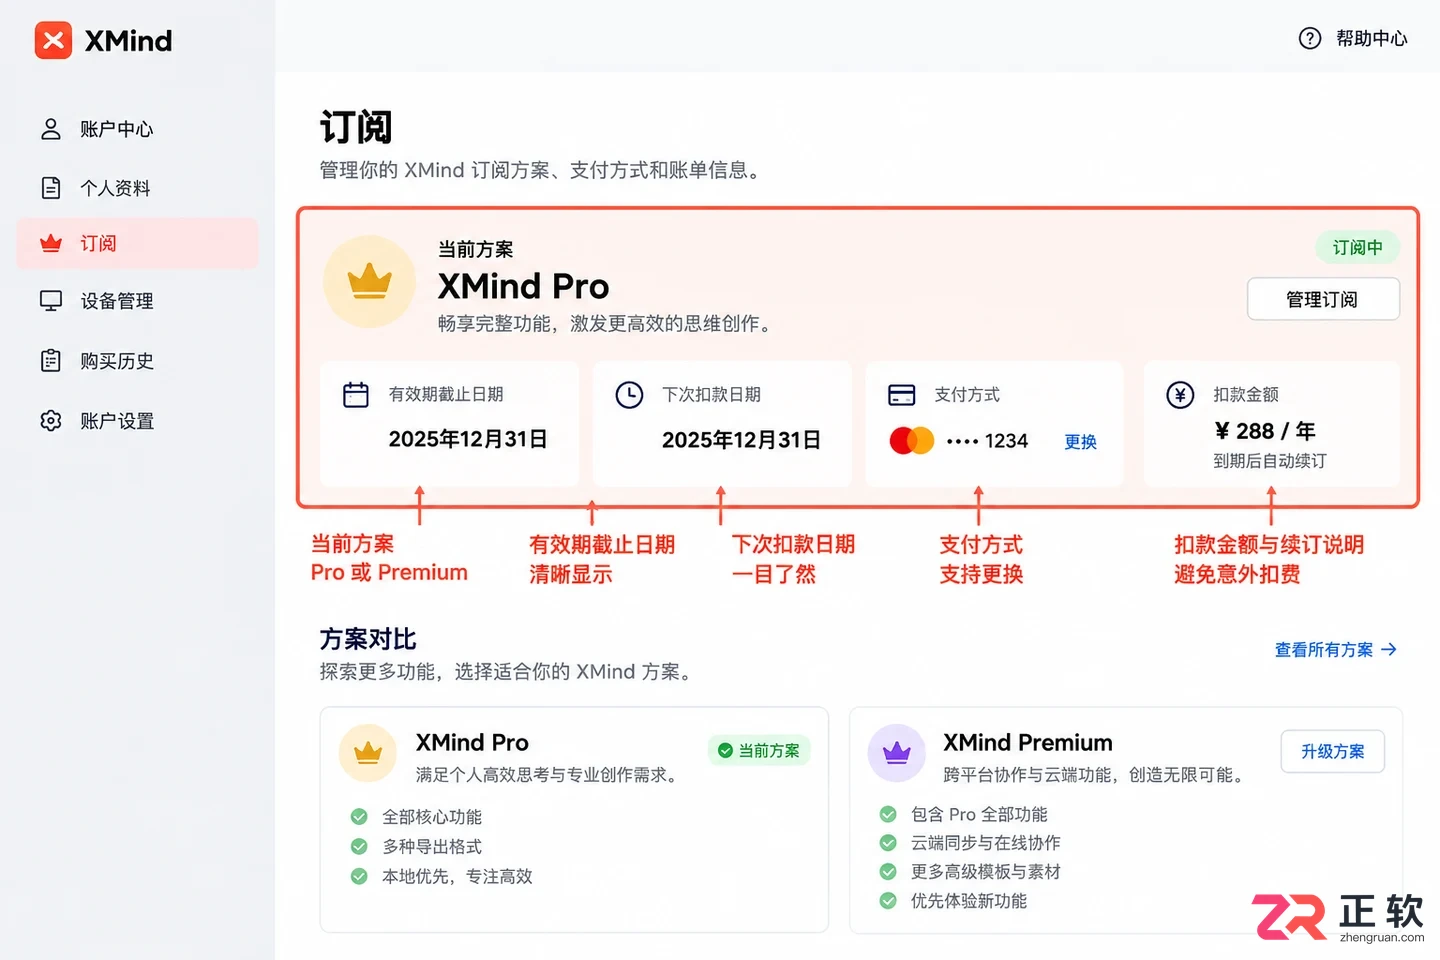This screenshot has width=1440, height=960.
Task: Go to 设备管理 in the sidebar
Action: (137, 301)
